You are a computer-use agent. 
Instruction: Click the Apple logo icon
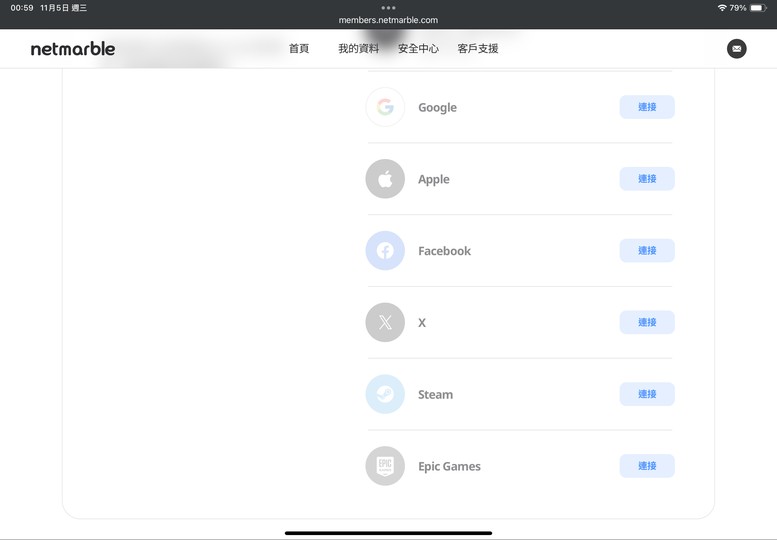[x=385, y=179]
